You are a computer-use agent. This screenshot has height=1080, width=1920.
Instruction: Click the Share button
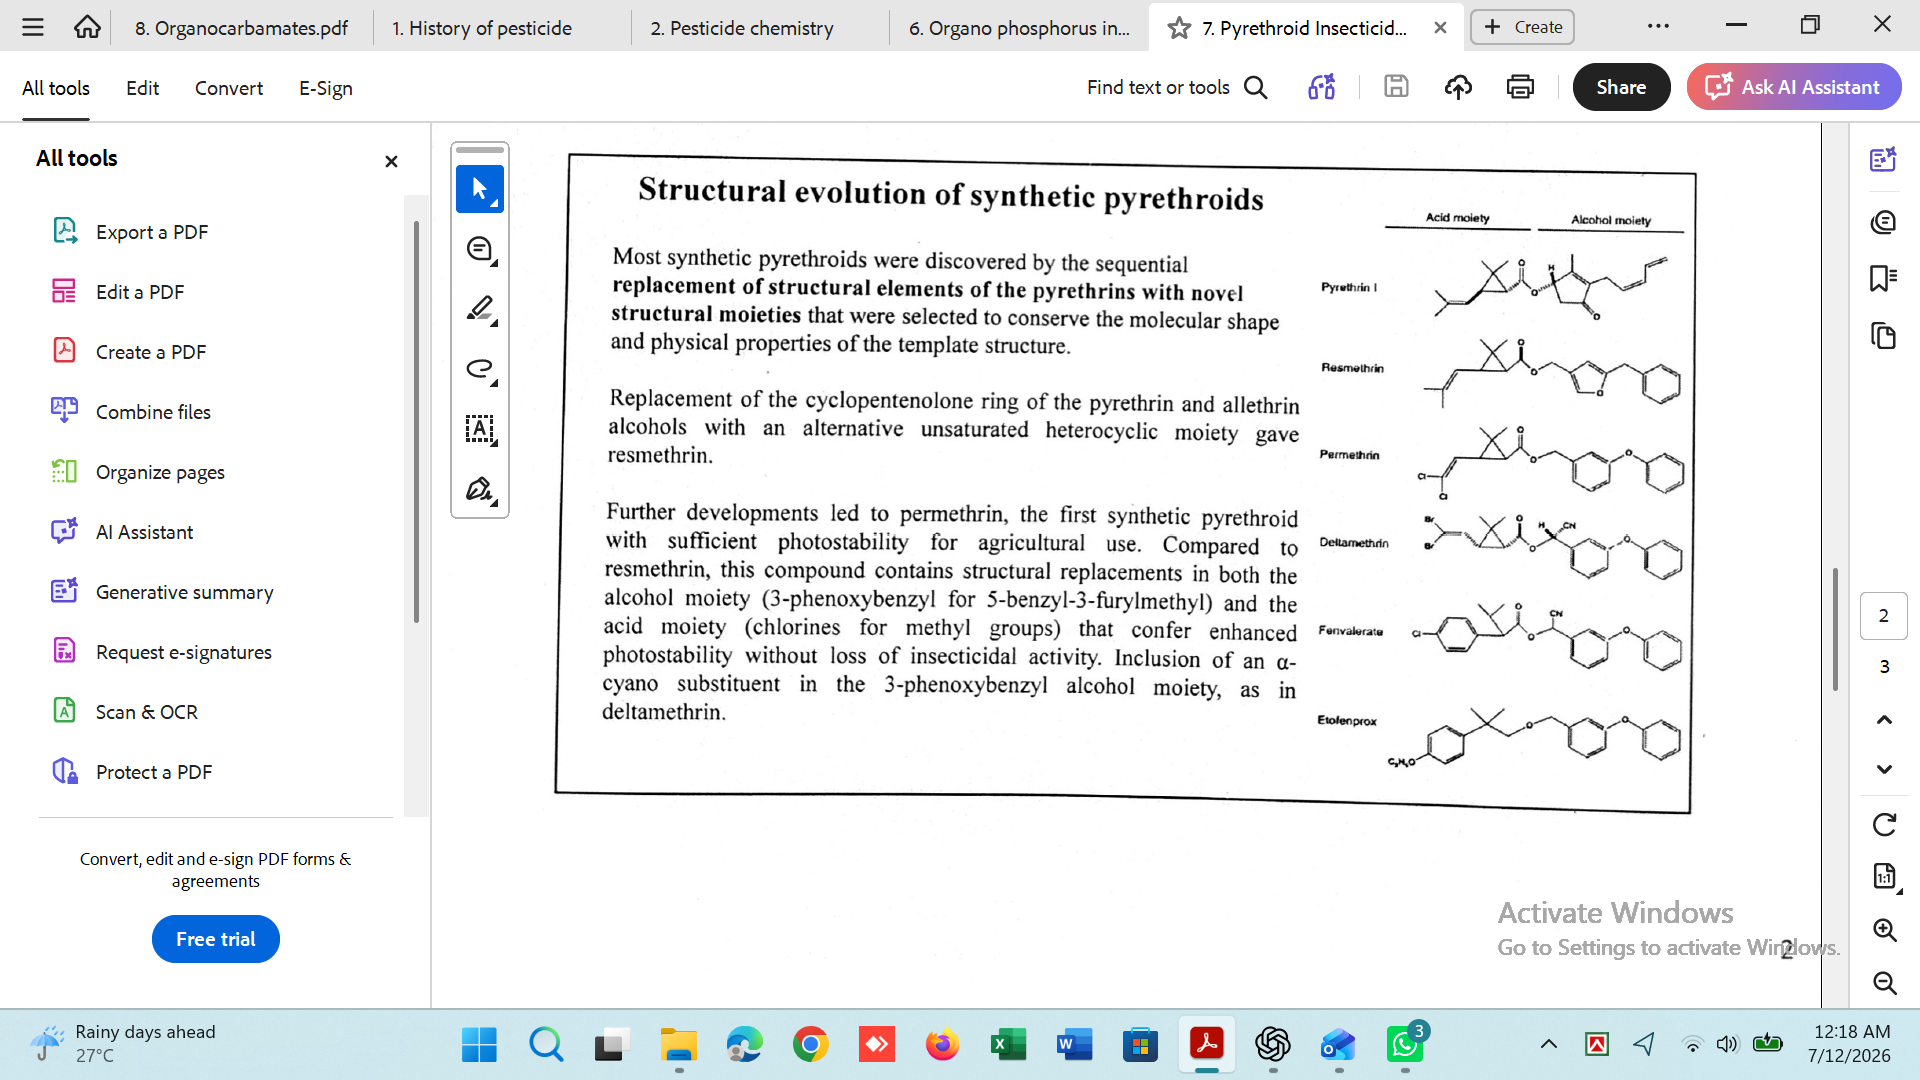(1621, 87)
